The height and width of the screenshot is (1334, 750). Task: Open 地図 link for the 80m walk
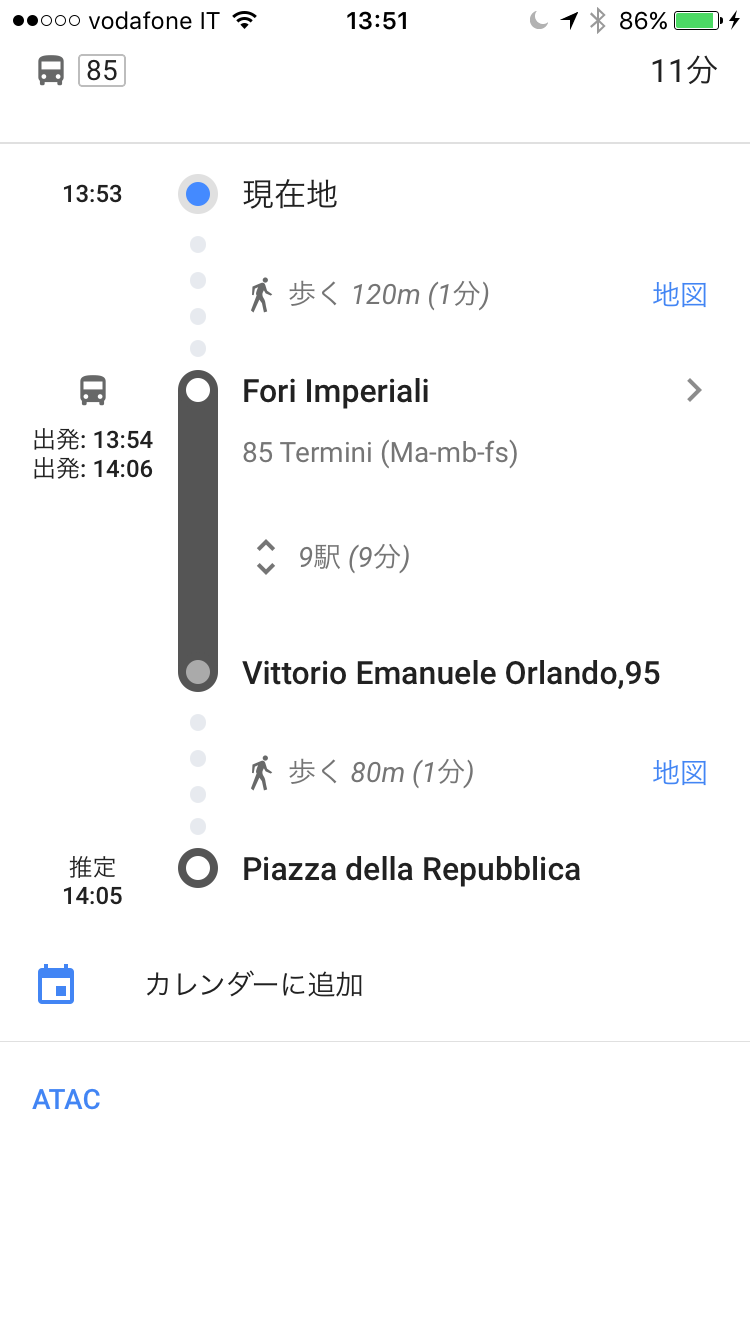point(680,772)
